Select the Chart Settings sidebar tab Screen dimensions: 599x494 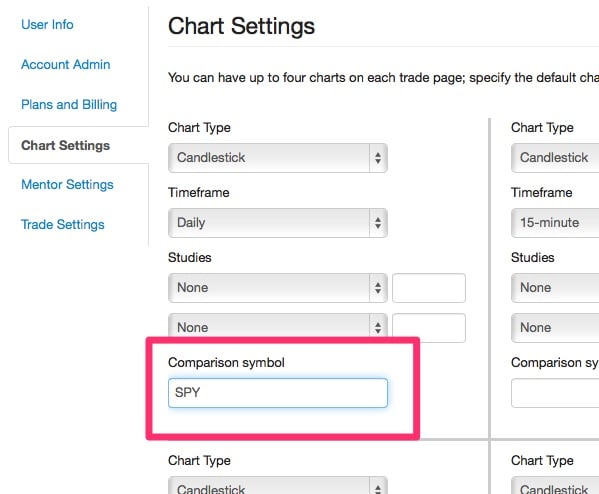65,145
